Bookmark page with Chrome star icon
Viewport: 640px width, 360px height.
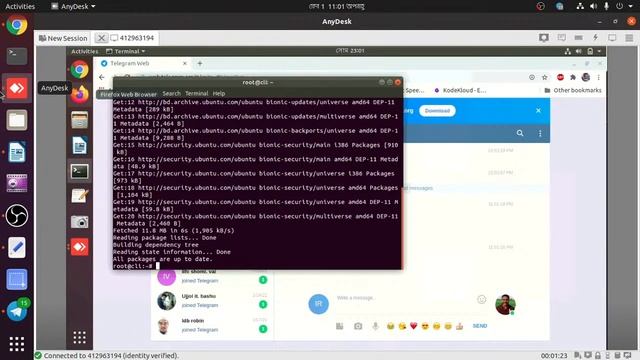point(544,78)
